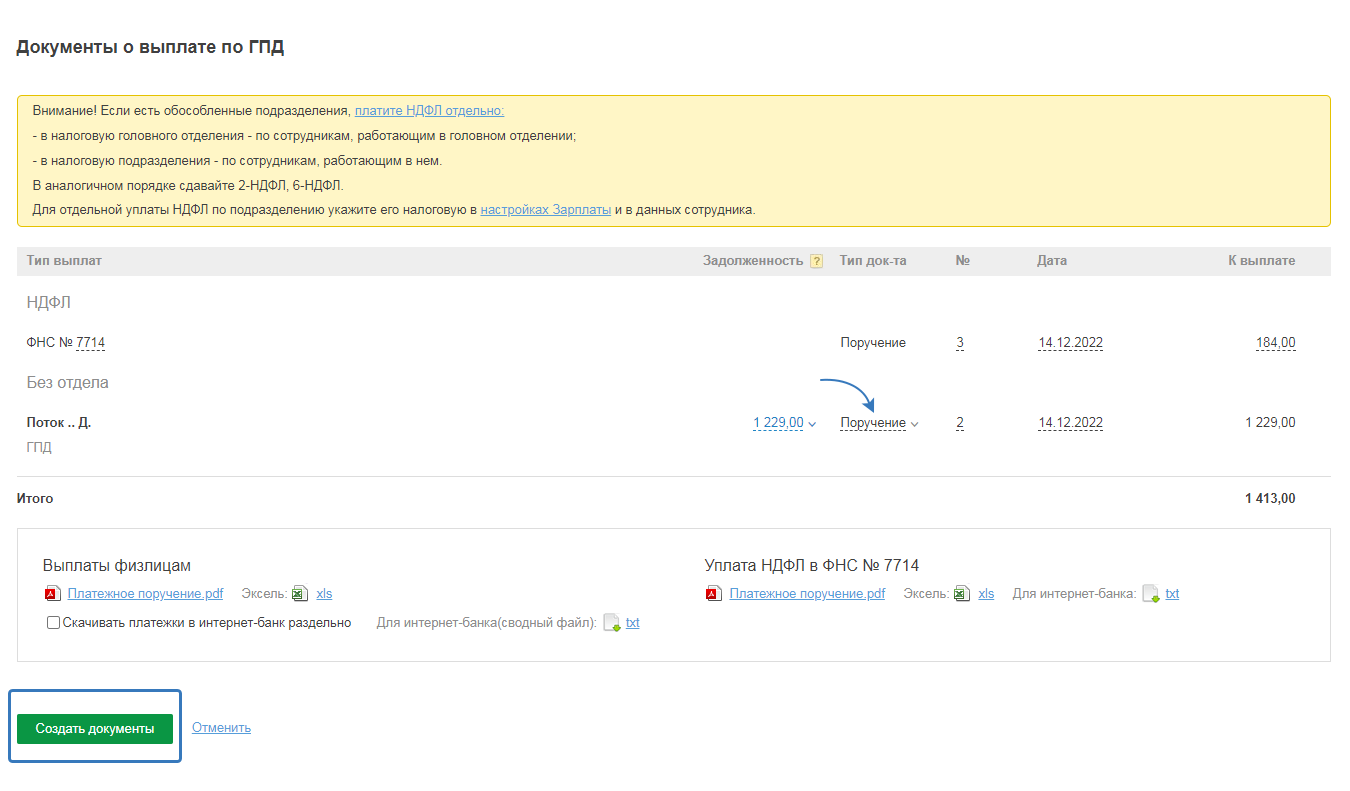Viewport: 1350px width, 791px height.
Task: Click сводный файл txt file icon
Action: (x=612, y=623)
